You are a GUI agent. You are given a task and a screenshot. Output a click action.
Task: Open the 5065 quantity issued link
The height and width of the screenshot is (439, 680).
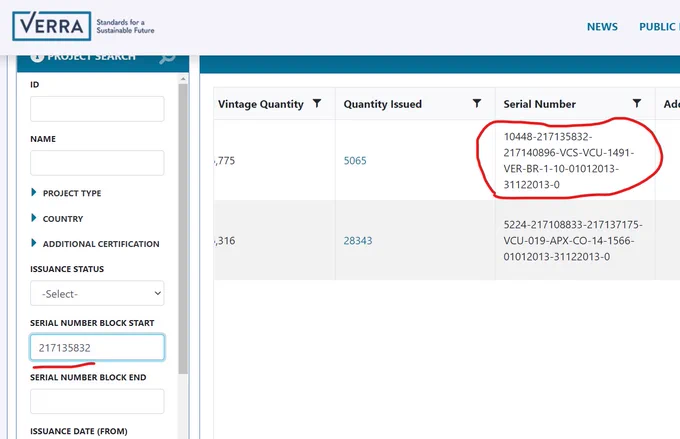point(355,161)
